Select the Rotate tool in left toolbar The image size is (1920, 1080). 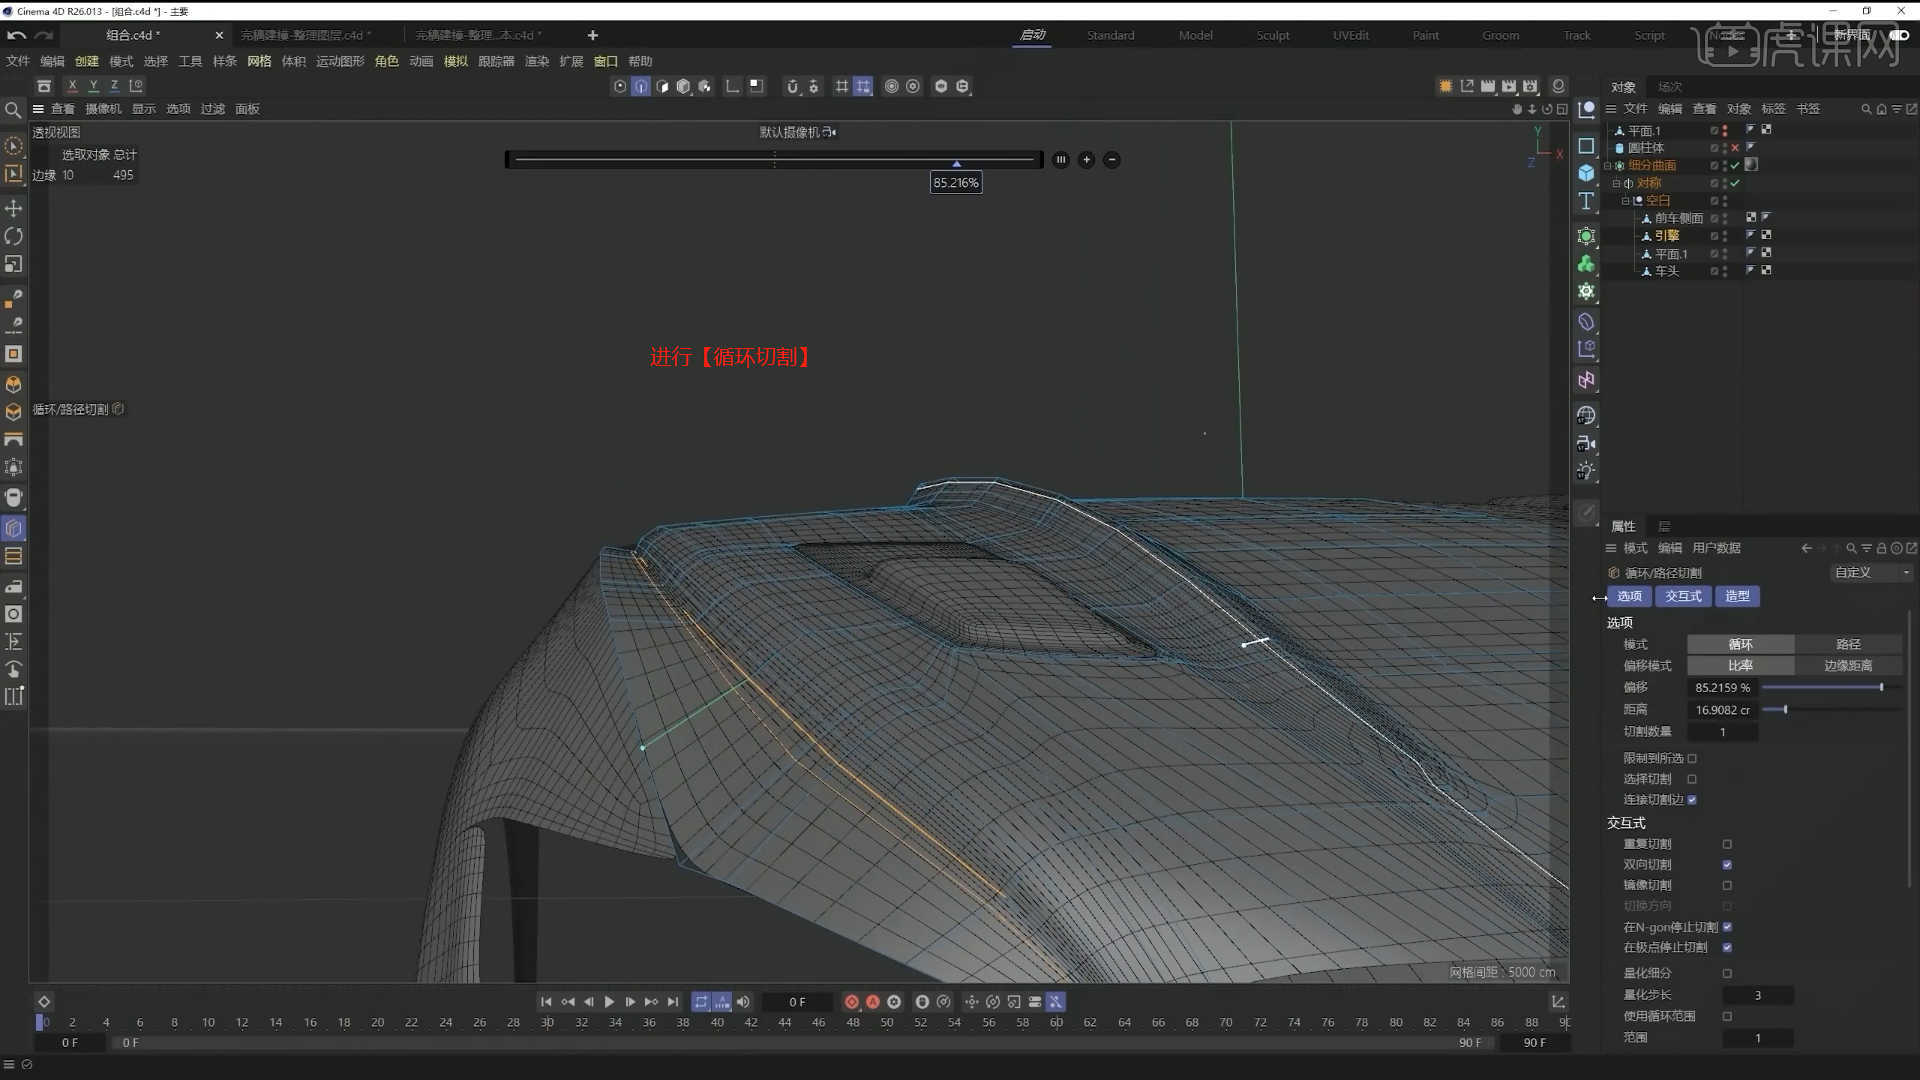[x=14, y=236]
